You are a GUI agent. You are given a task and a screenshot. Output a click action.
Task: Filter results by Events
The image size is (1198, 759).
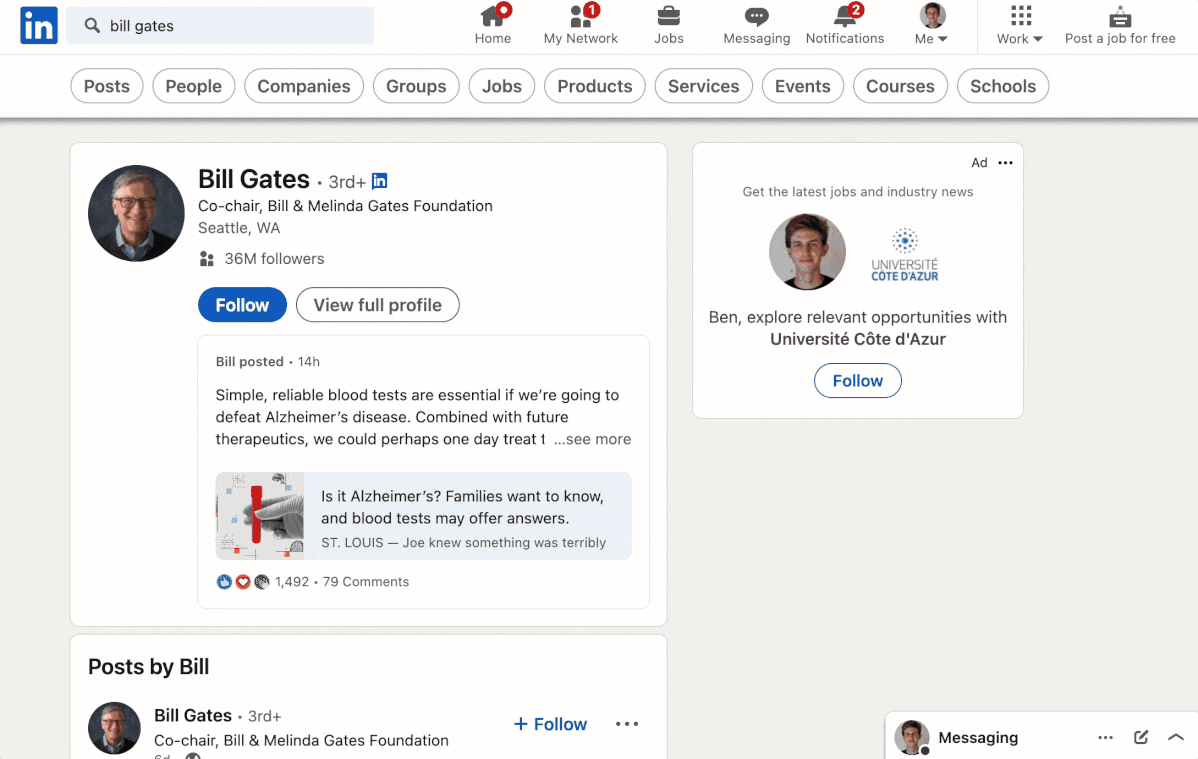pos(802,86)
